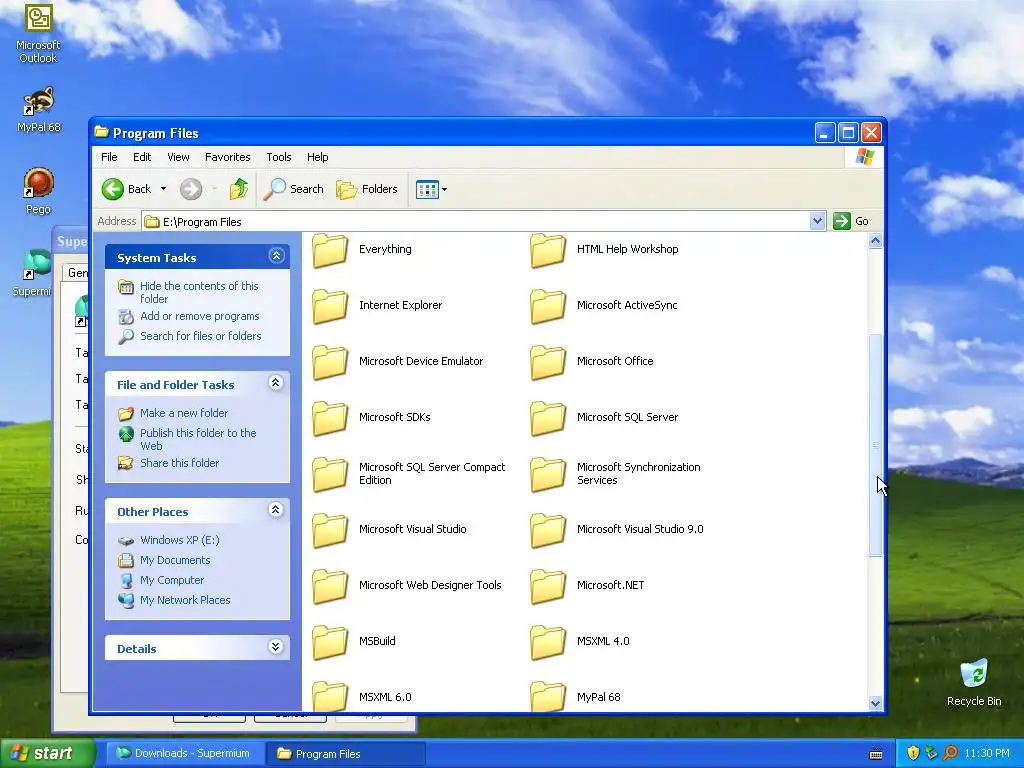Select the MSXML 4.0 folder icon

548,643
